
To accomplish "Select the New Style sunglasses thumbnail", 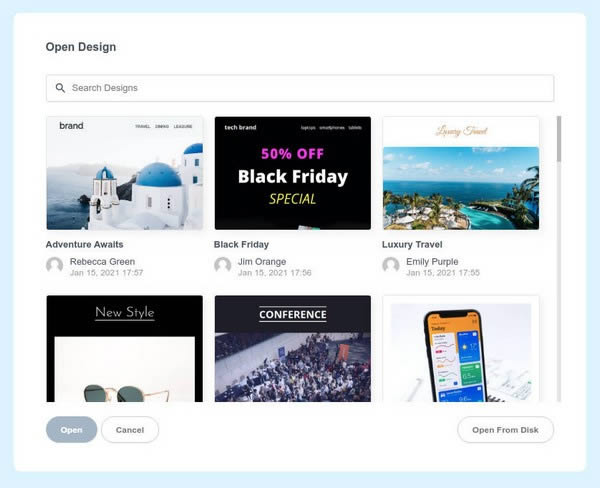I will click(x=125, y=349).
